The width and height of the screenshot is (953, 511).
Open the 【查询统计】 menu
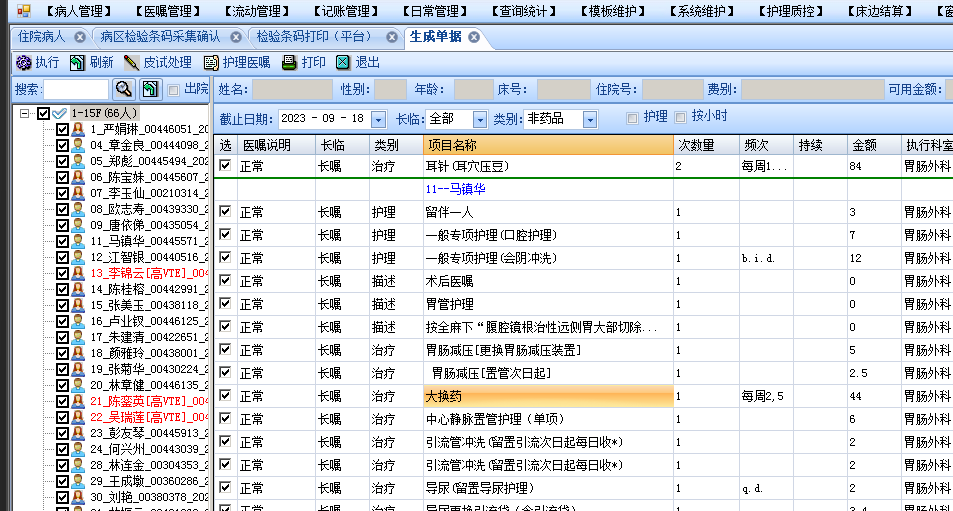[524, 11]
